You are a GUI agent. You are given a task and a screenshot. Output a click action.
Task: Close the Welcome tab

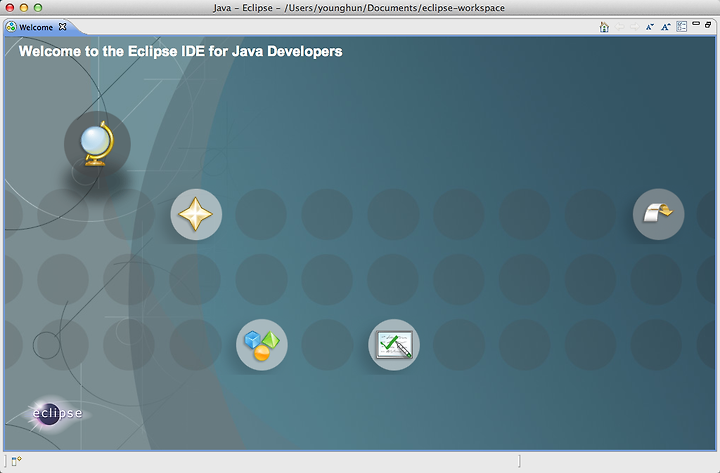(x=62, y=27)
